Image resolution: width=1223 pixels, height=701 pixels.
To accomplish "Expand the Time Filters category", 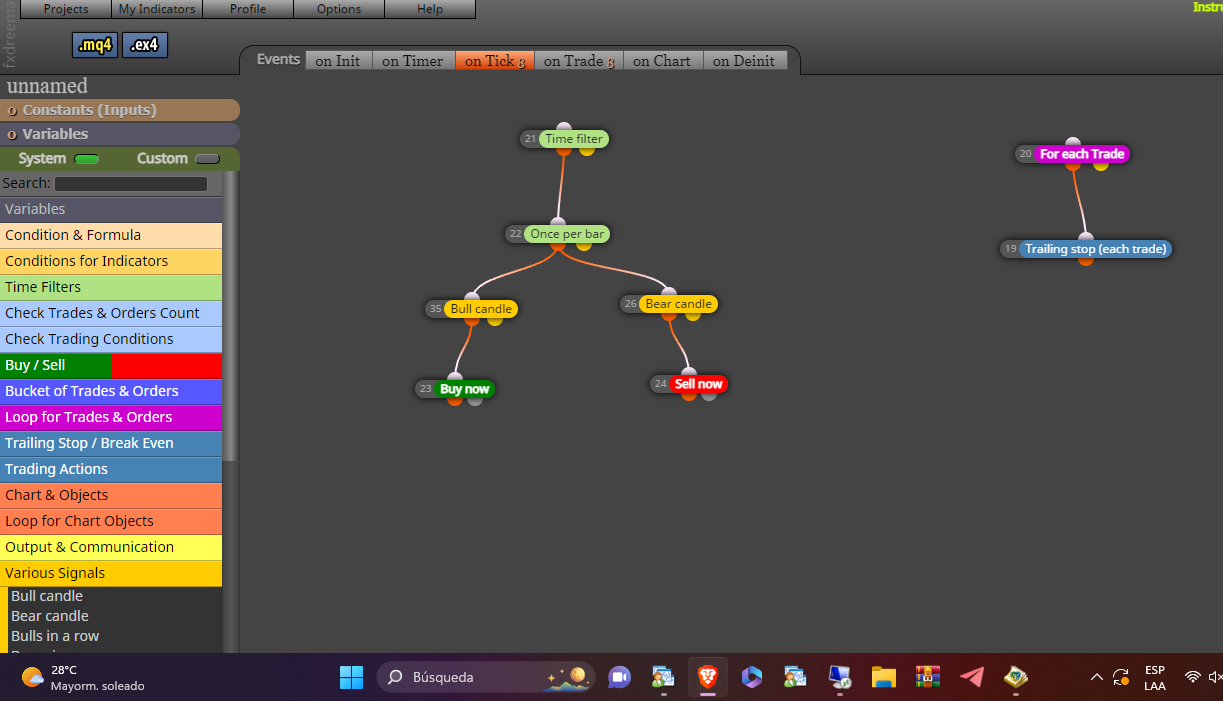I will (111, 287).
